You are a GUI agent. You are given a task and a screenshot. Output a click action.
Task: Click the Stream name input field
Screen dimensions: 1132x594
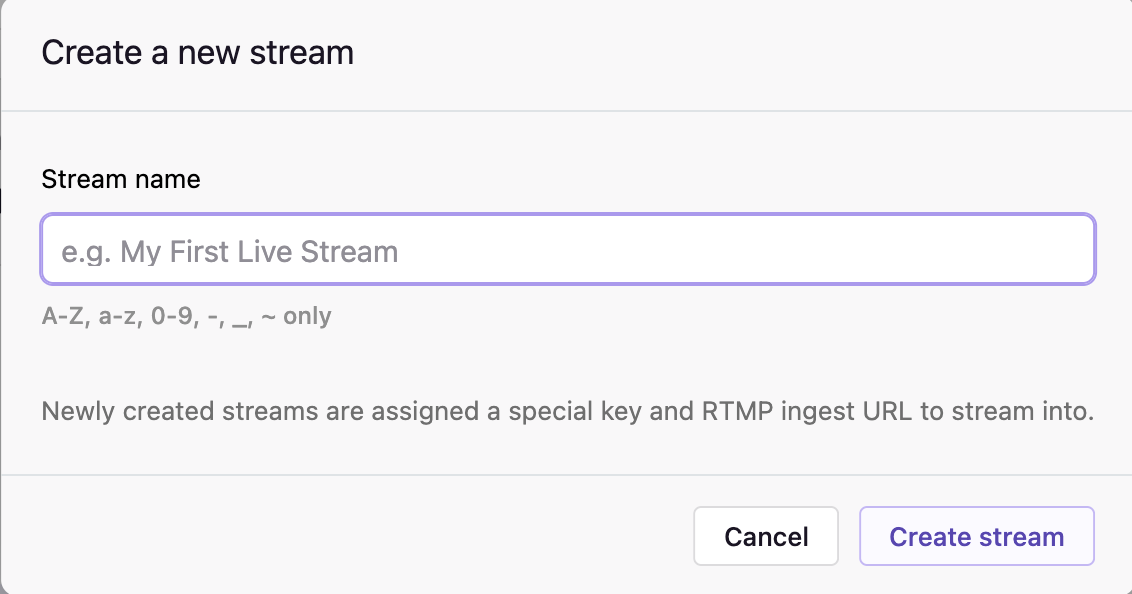point(567,250)
